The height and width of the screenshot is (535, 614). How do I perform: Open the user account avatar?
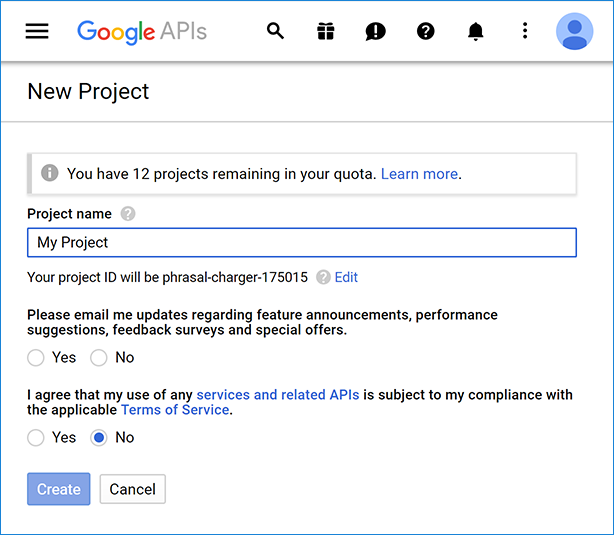tap(574, 31)
